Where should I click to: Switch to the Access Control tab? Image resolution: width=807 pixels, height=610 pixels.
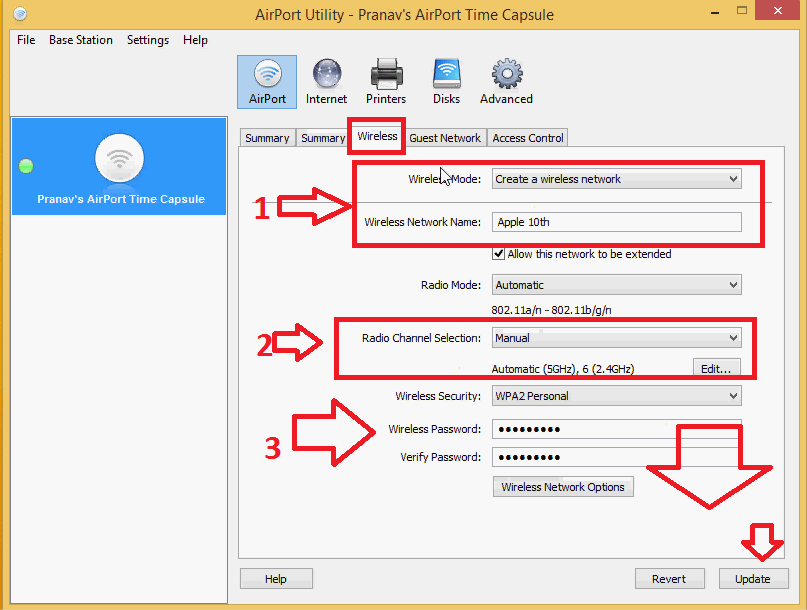528,138
